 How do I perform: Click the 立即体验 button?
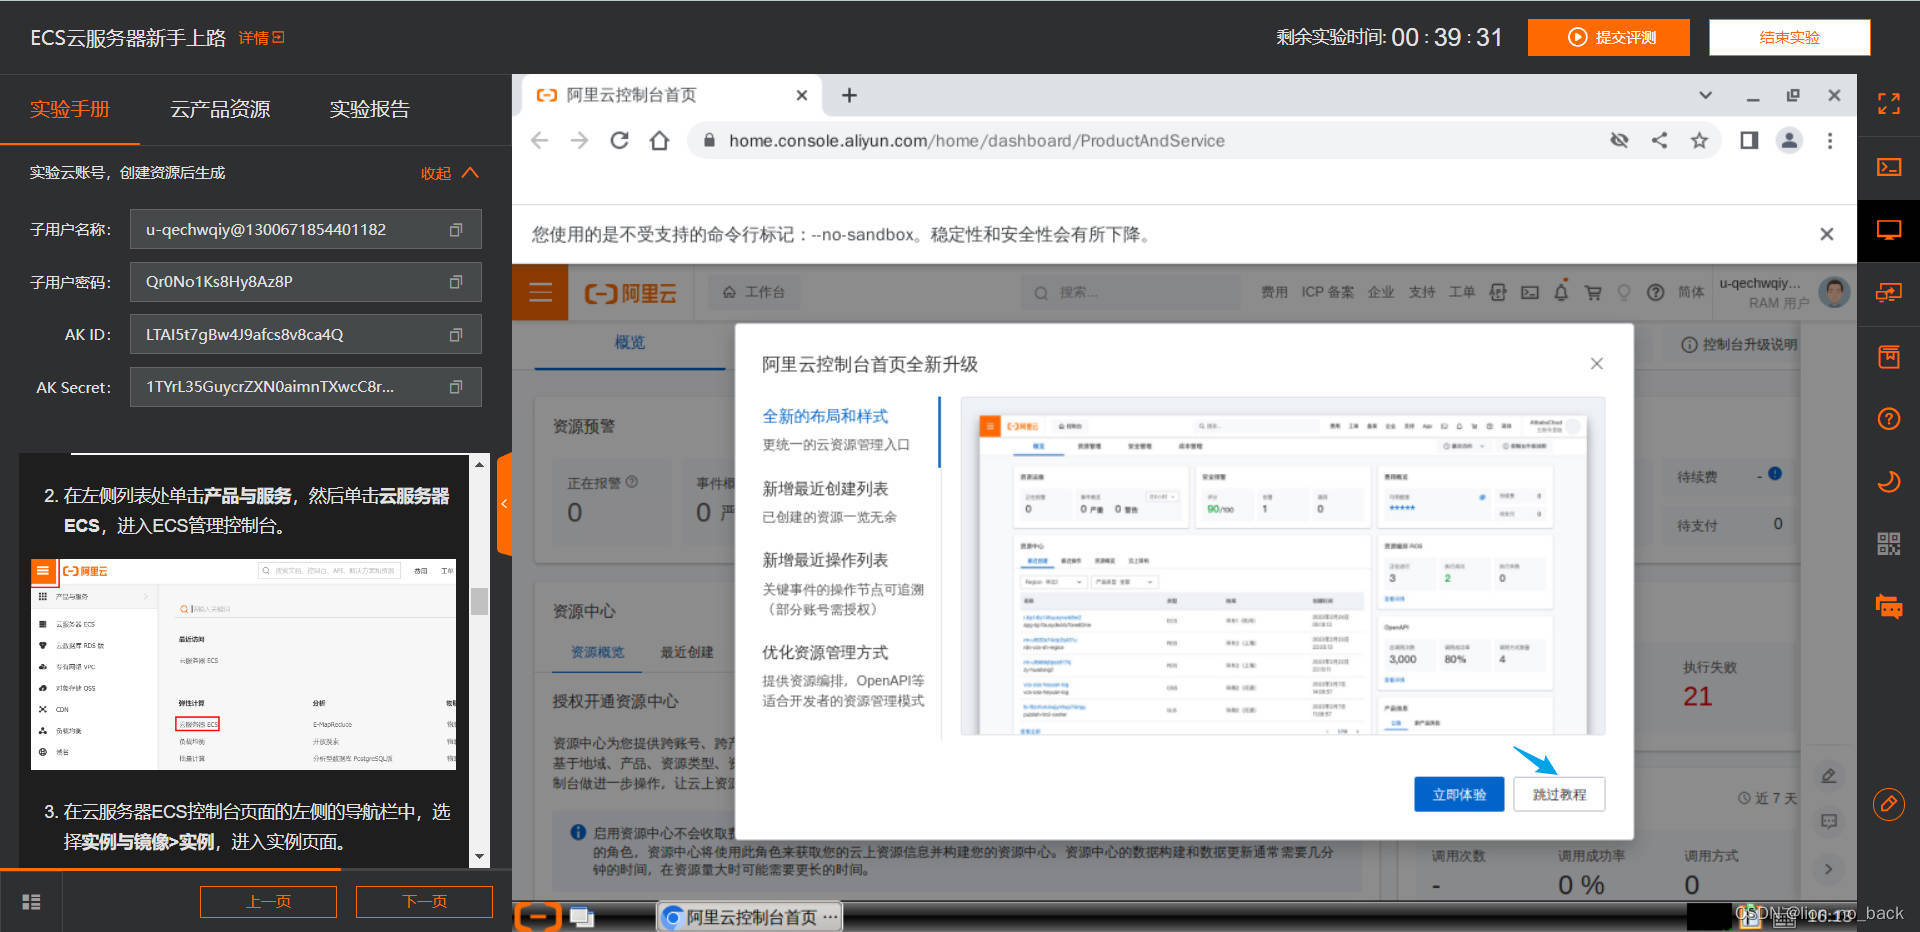click(1459, 794)
